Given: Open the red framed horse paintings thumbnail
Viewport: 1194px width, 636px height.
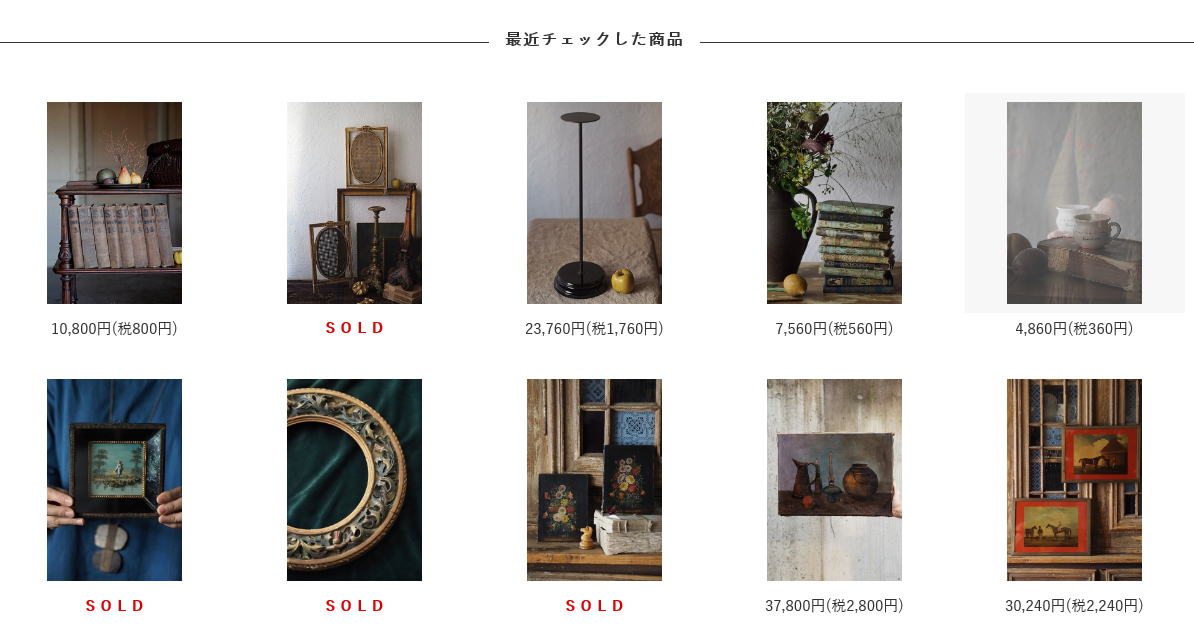Looking at the screenshot, I should point(1074,480).
